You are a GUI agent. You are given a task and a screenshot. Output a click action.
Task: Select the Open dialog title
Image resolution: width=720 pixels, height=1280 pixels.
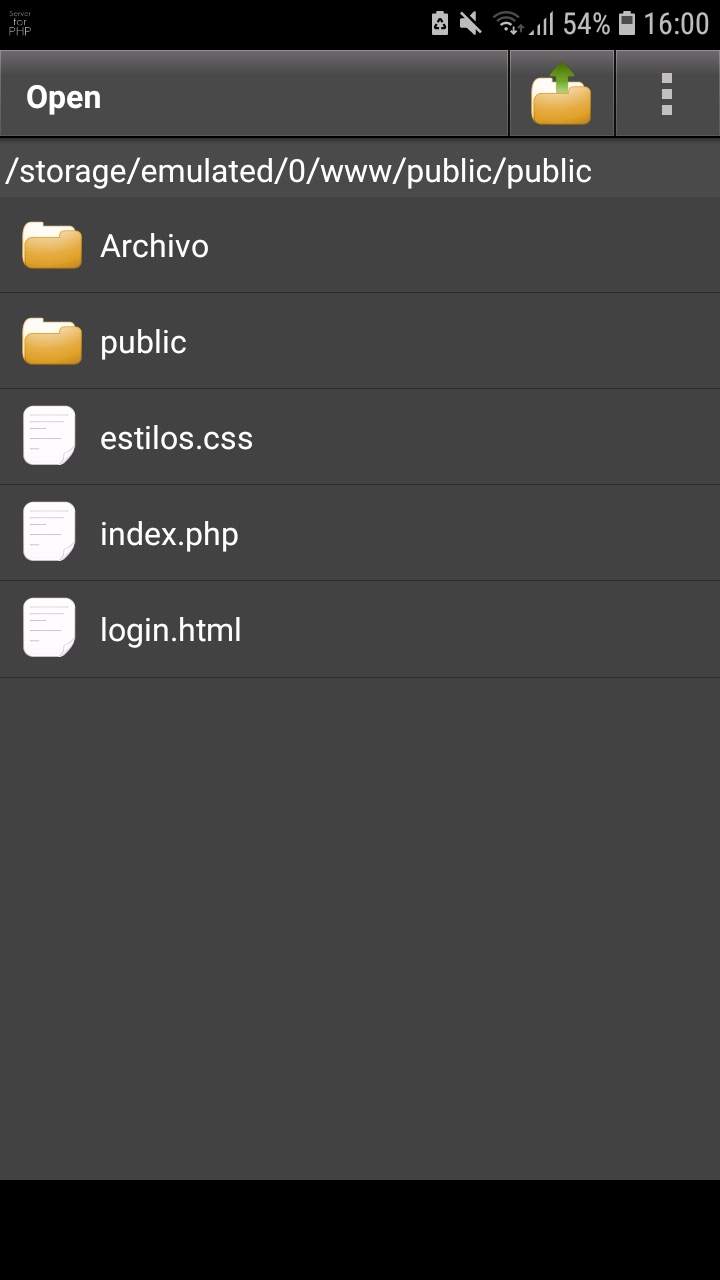(x=64, y=96)
